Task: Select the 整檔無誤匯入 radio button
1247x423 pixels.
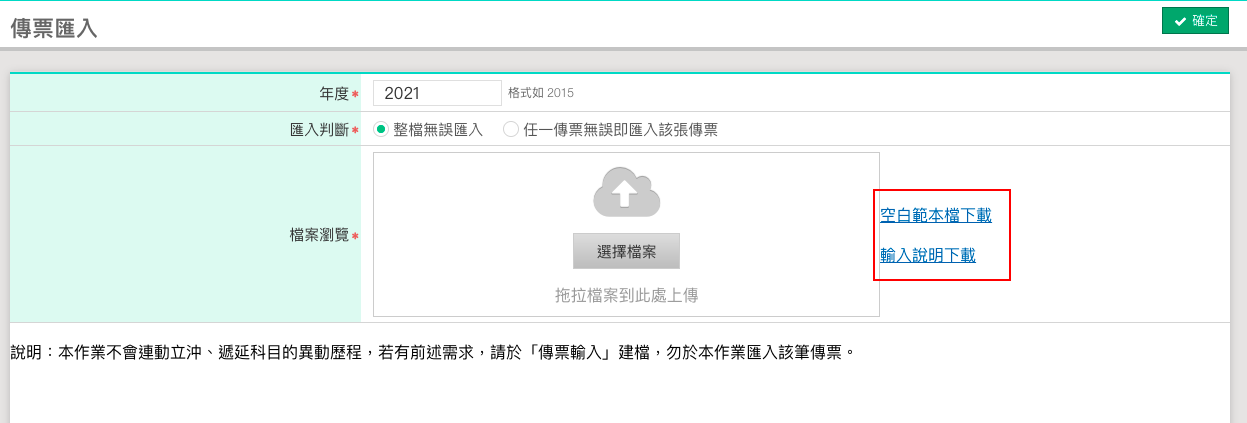Action: pos(380,129)
